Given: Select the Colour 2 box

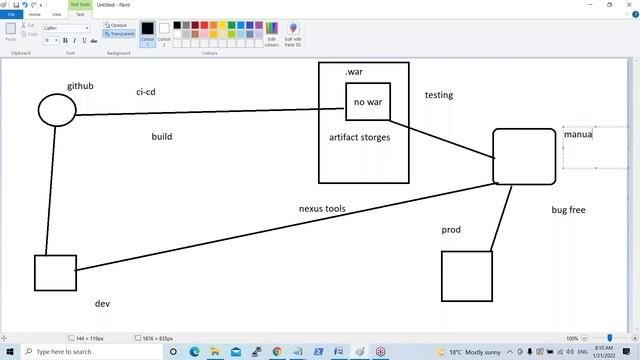Looking at the screenshot, I should coord(164,34).
